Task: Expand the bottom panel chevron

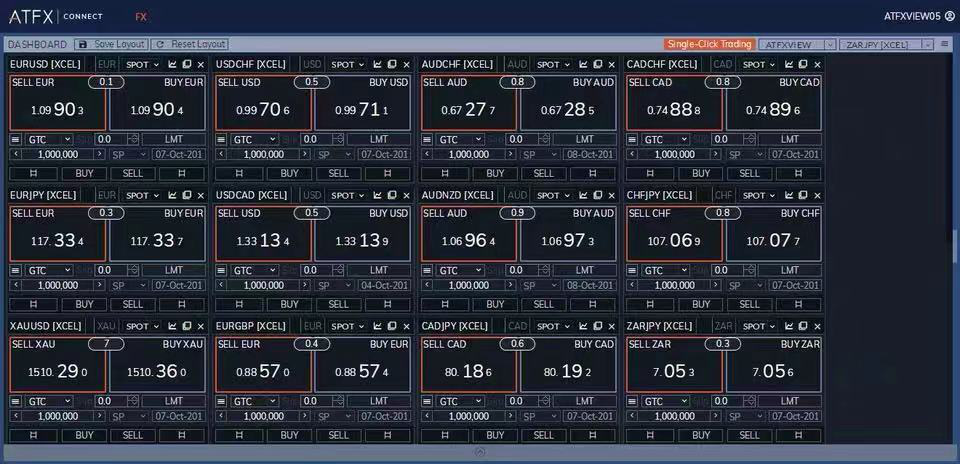Action: tap(479, 452)
